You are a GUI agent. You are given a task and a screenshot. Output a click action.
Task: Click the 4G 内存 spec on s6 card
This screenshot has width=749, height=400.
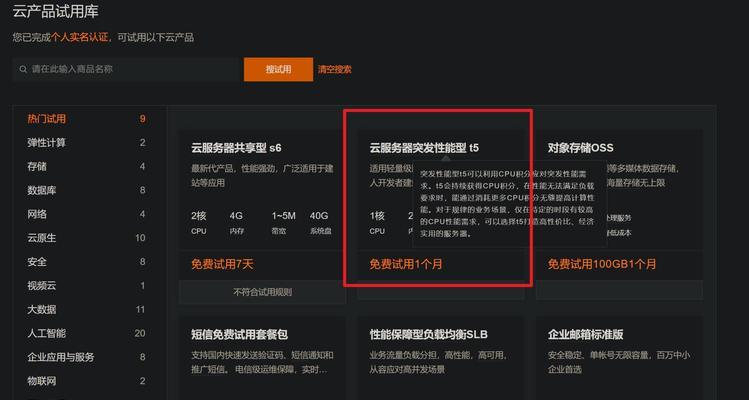[x=236, y=223]
